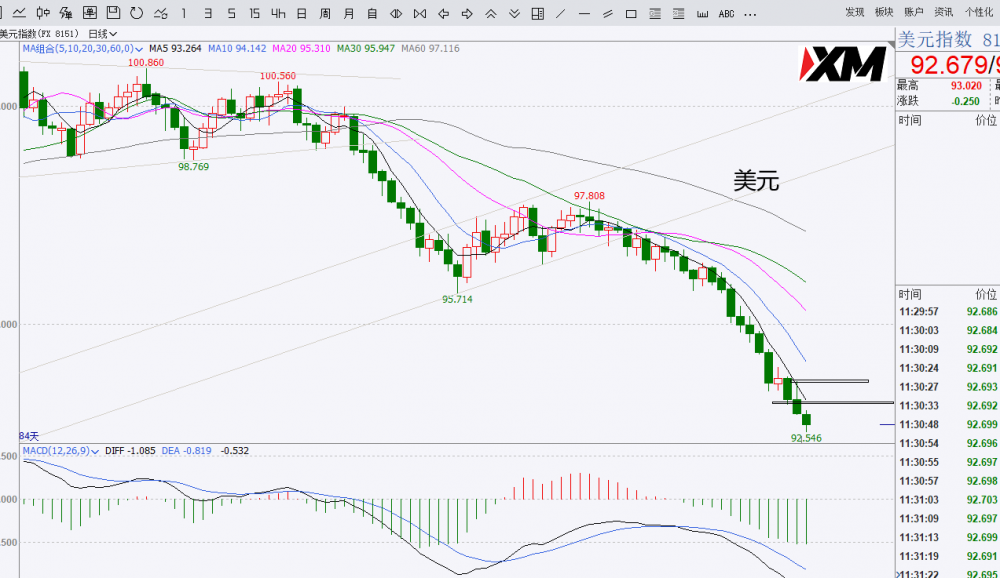Switch to daily (日) period
The width and height of the screenshot is (1000, 578).
tap(302, 13)
